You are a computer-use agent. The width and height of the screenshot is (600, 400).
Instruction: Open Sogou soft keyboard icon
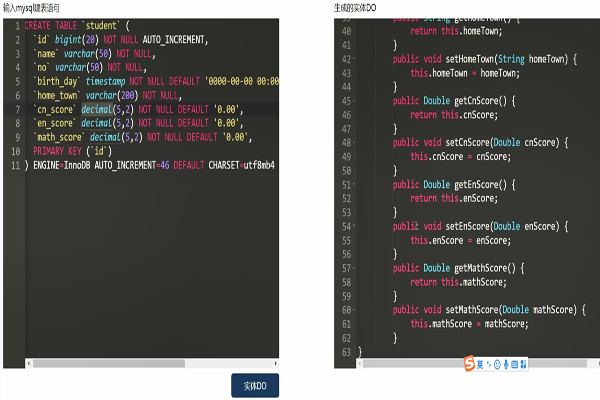coord(515,363)
